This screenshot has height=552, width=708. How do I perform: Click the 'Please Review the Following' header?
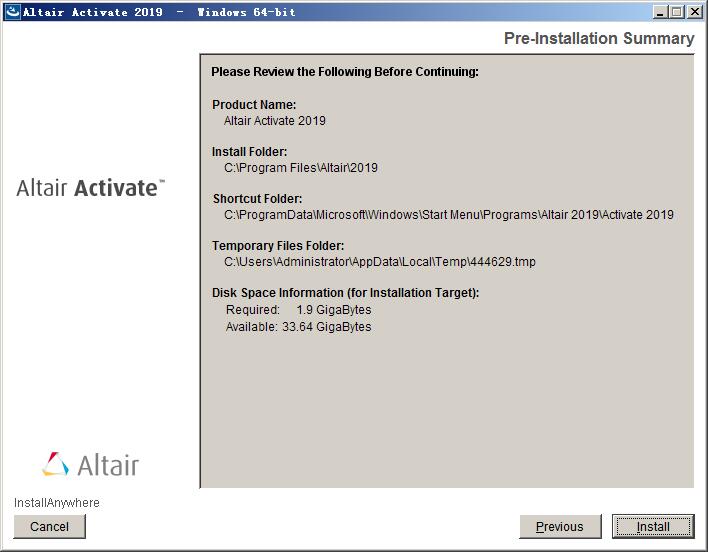tap(345, 72)
